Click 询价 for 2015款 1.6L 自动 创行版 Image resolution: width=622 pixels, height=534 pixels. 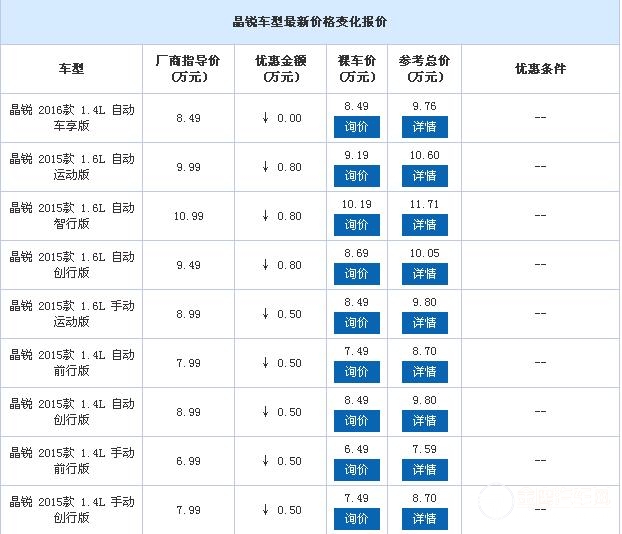point(356,274)
